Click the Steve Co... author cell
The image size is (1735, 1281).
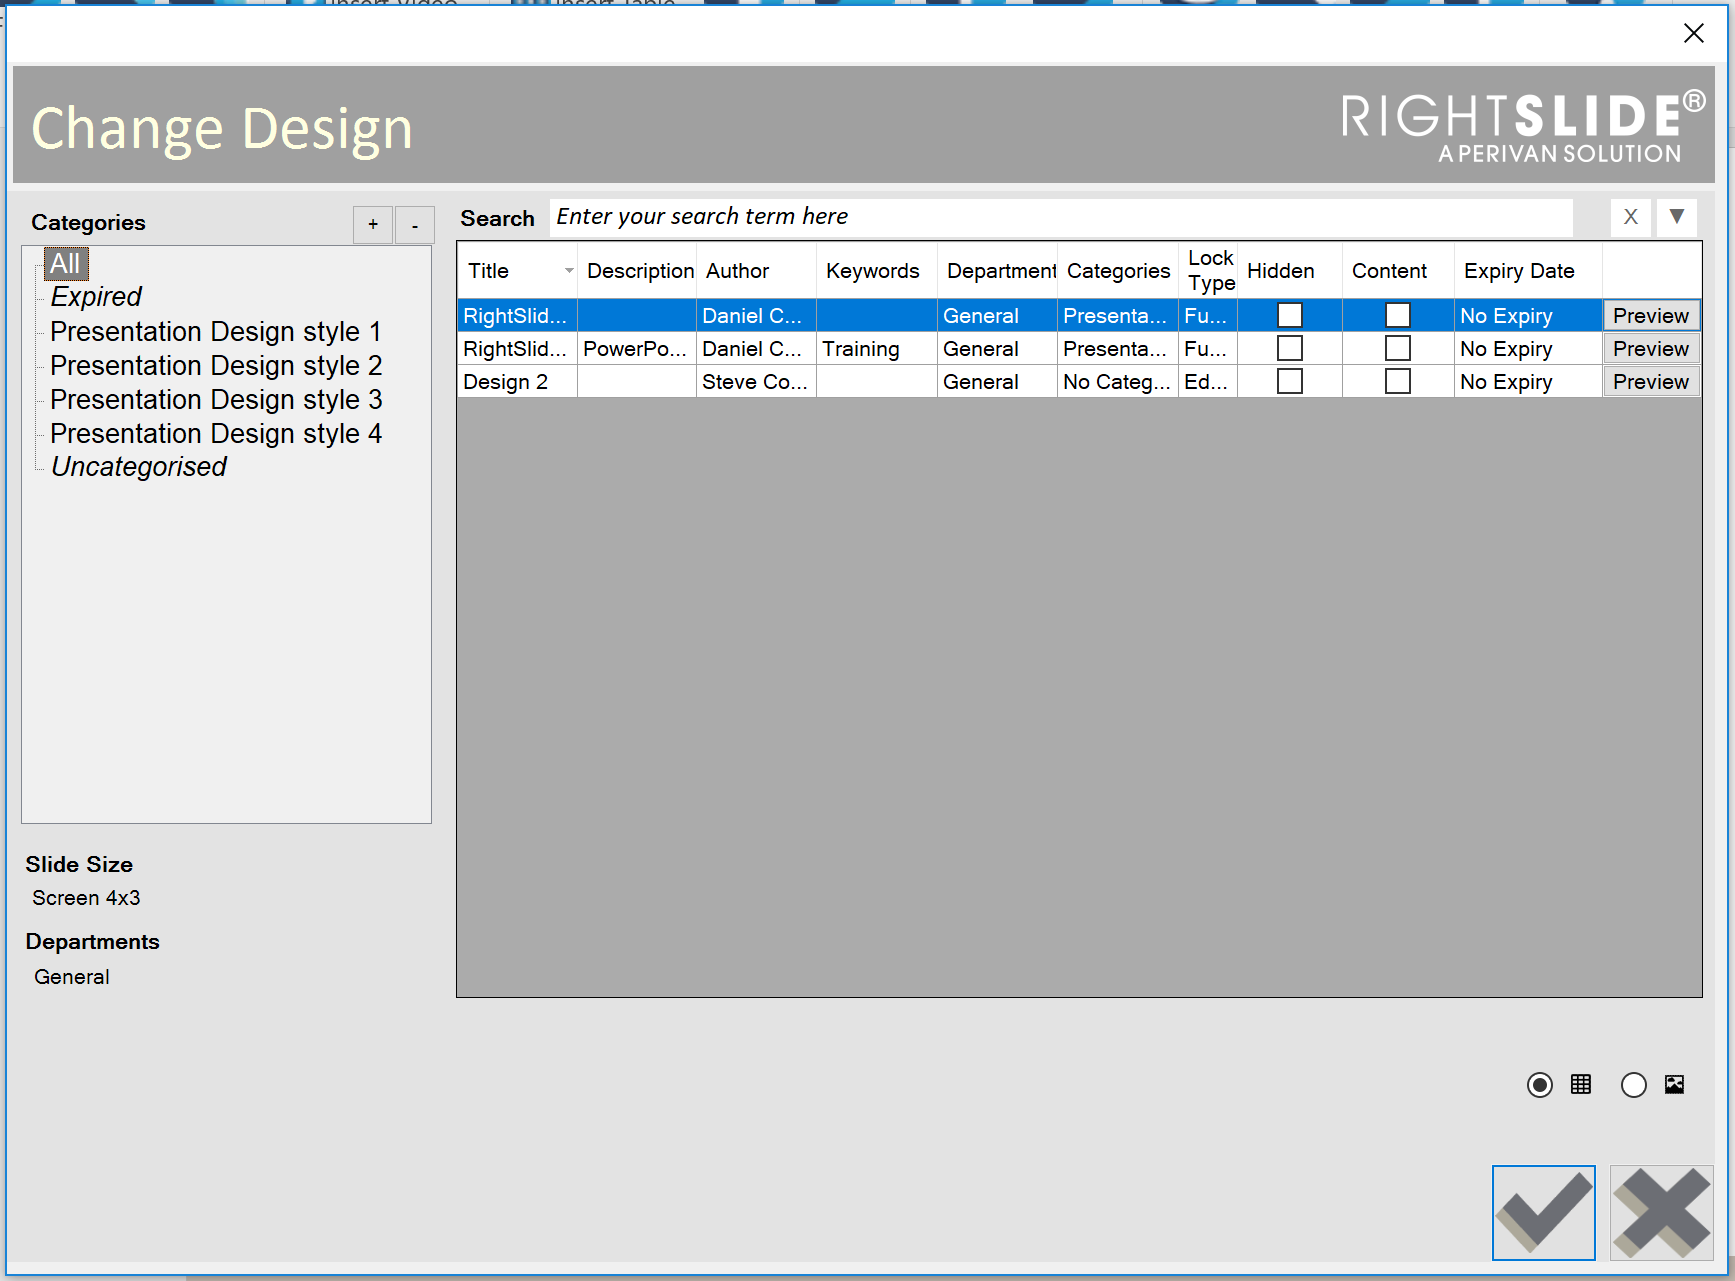756,381
